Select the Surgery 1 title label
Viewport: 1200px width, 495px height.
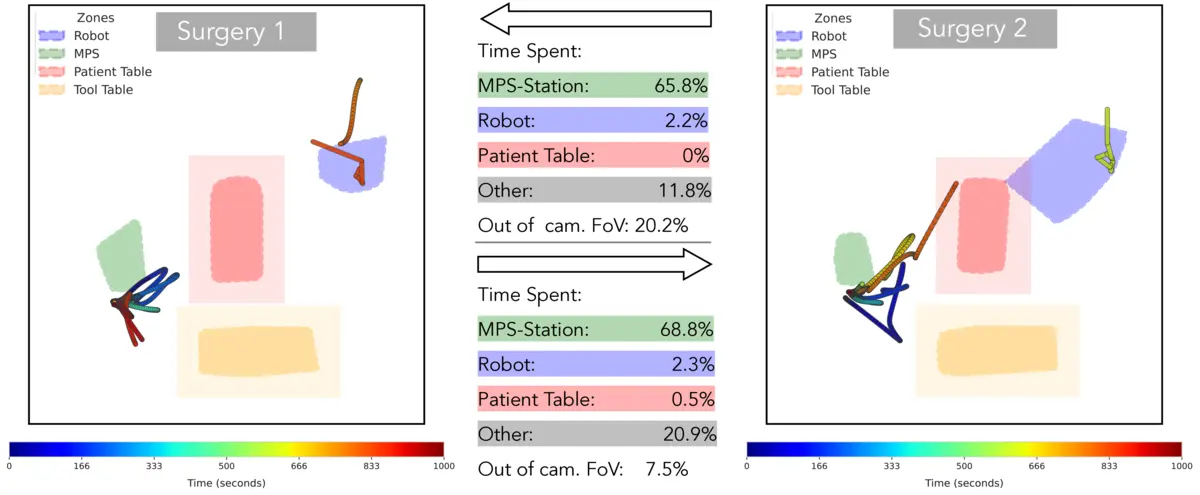pos(236,31)
